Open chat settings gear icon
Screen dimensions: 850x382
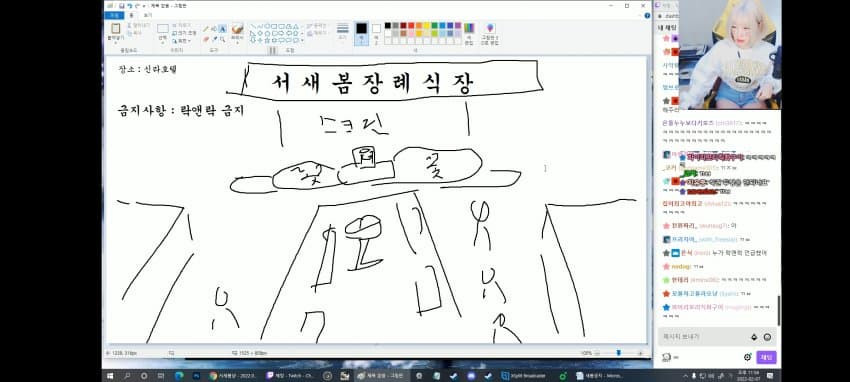coord(747,357)
